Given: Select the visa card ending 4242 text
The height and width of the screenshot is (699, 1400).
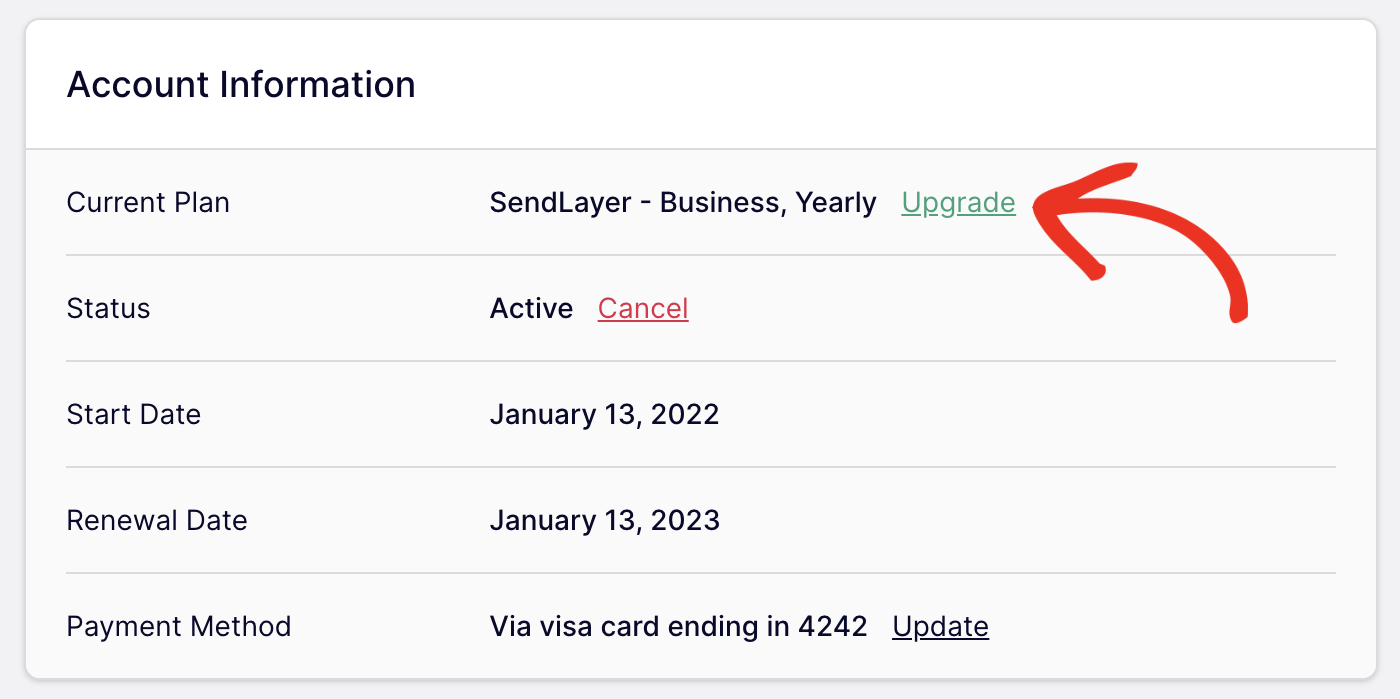Looking at the screenshot, I should [677, 626].
